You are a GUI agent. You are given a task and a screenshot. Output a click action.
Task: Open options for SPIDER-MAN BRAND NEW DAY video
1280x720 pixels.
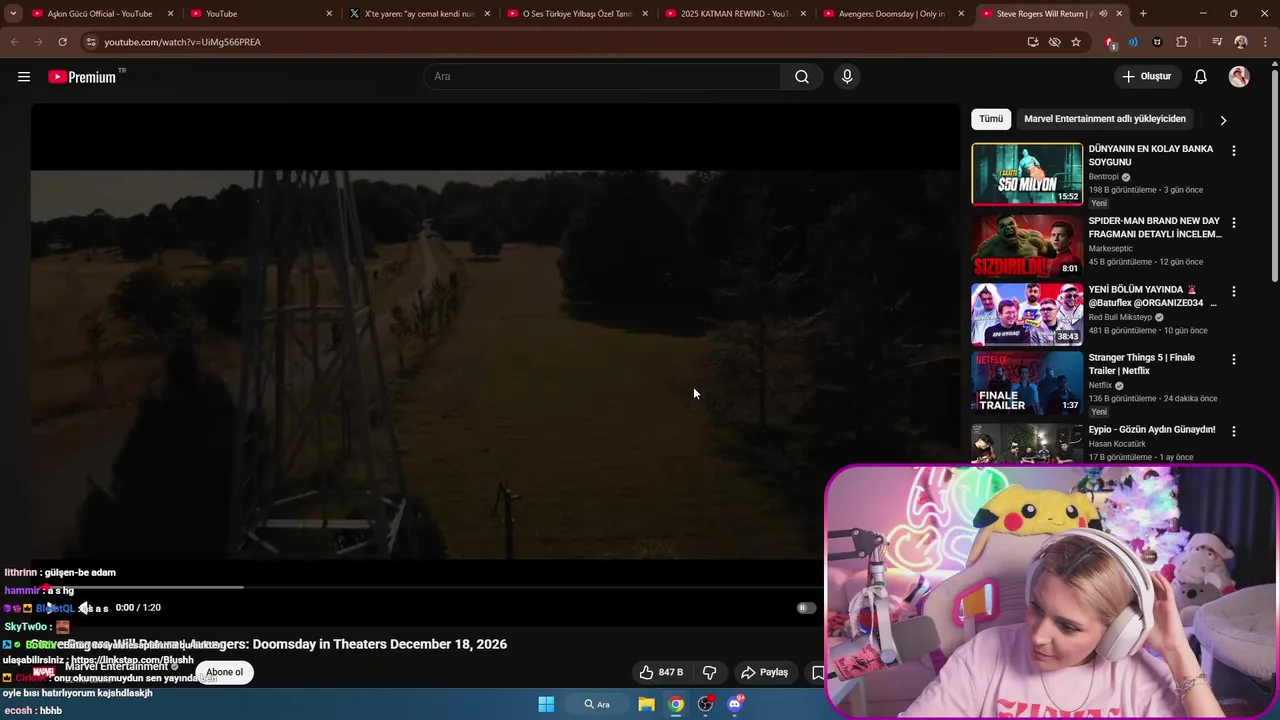tap(1233, 223)
